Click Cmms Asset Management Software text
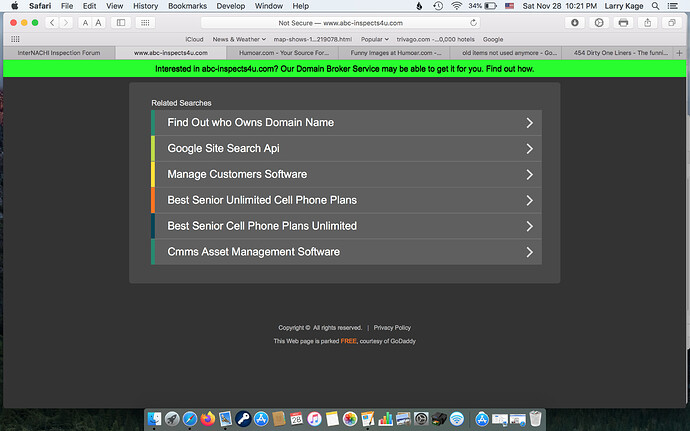Image resolution: width=690 pixels, height=431 pixels. click(253, 252)
